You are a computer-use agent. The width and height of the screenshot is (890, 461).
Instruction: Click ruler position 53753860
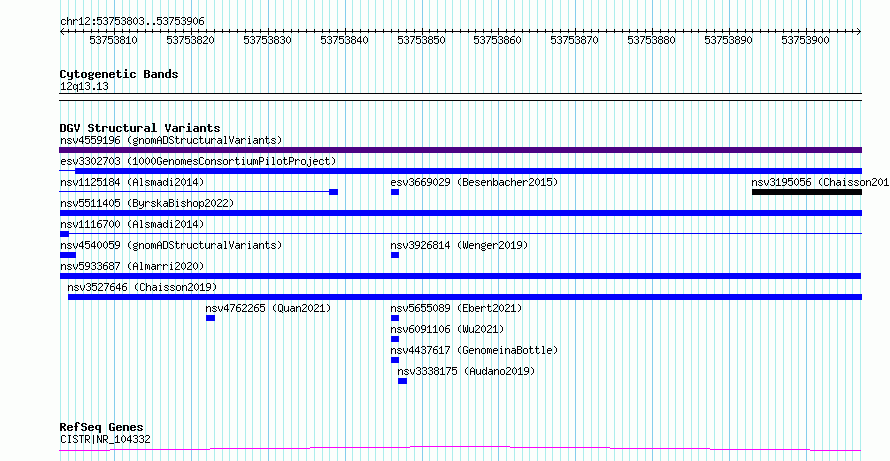click(497, 40)
